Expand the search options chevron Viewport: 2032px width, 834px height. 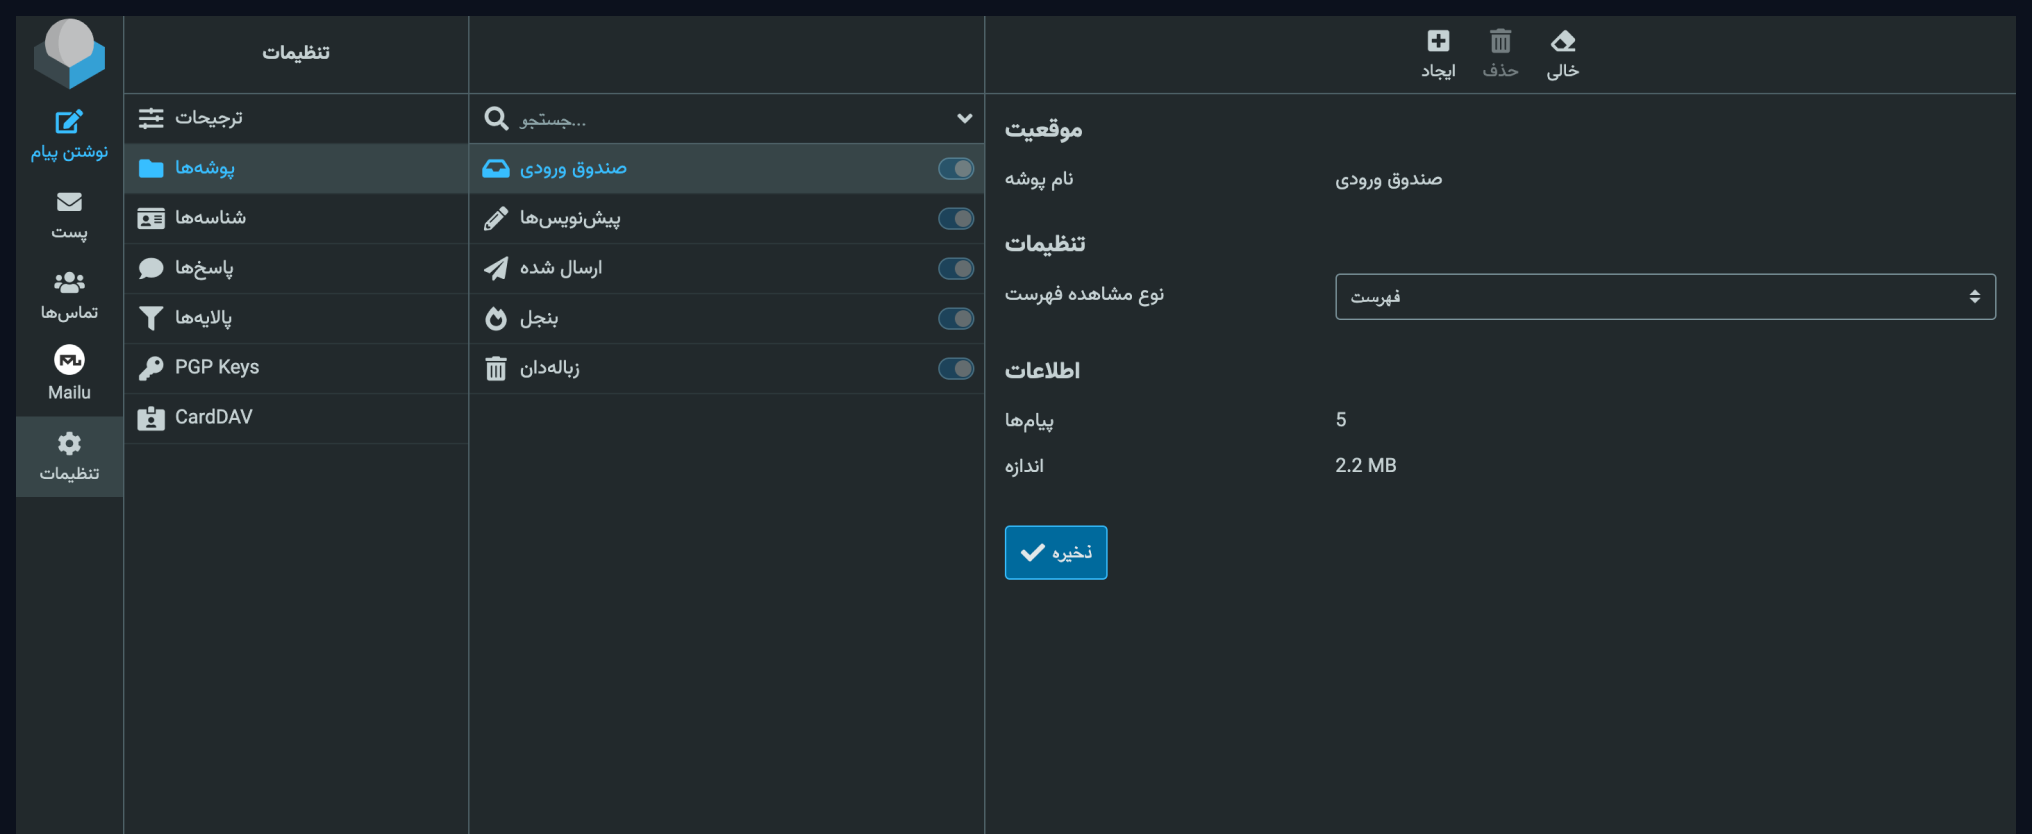tap(964, 119)
